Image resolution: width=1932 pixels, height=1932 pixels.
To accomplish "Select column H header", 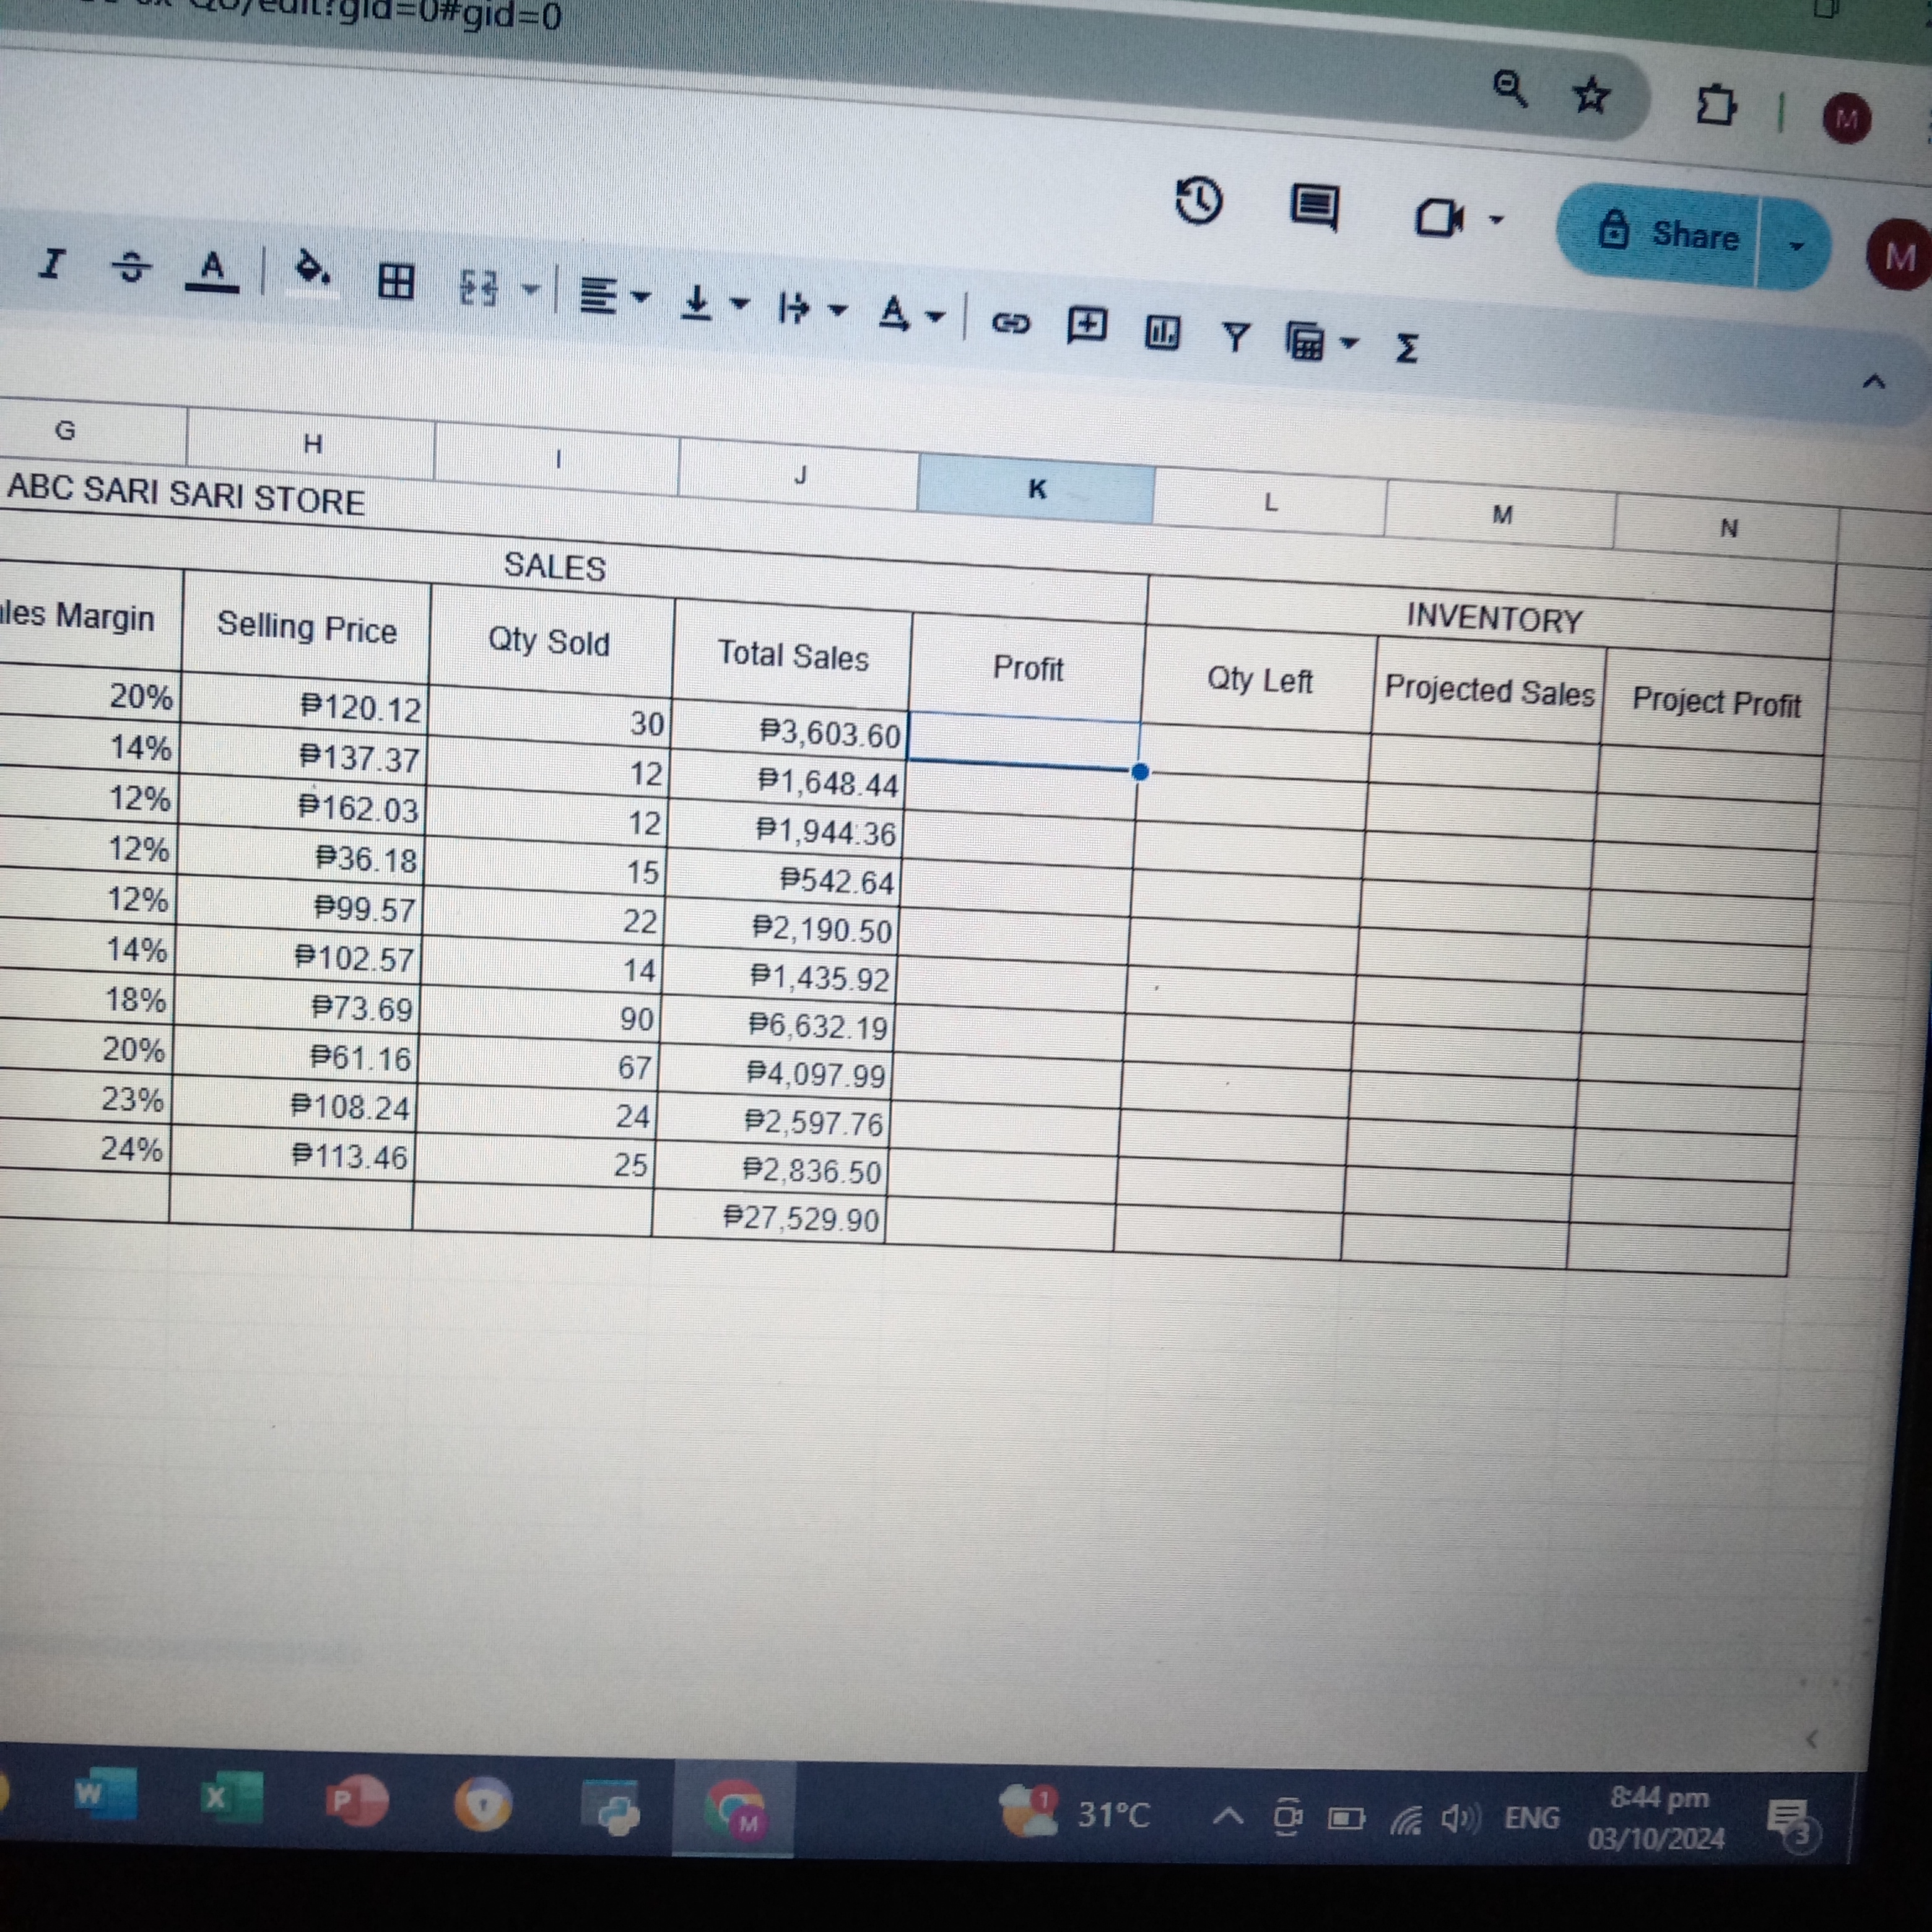I will [312, 443].
